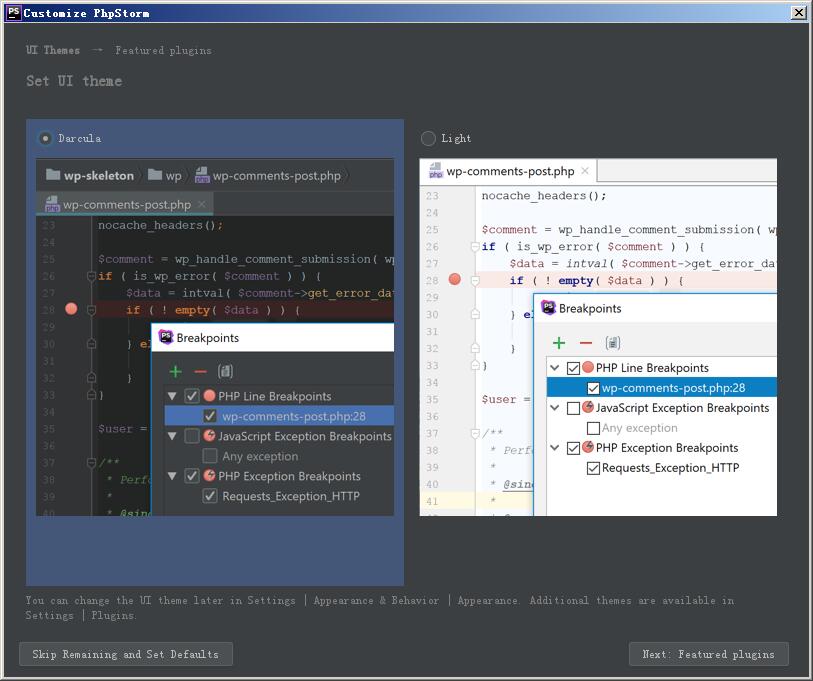Collapse JavaScript Exception Breakpoints in Darcula preview

point(173,436)
